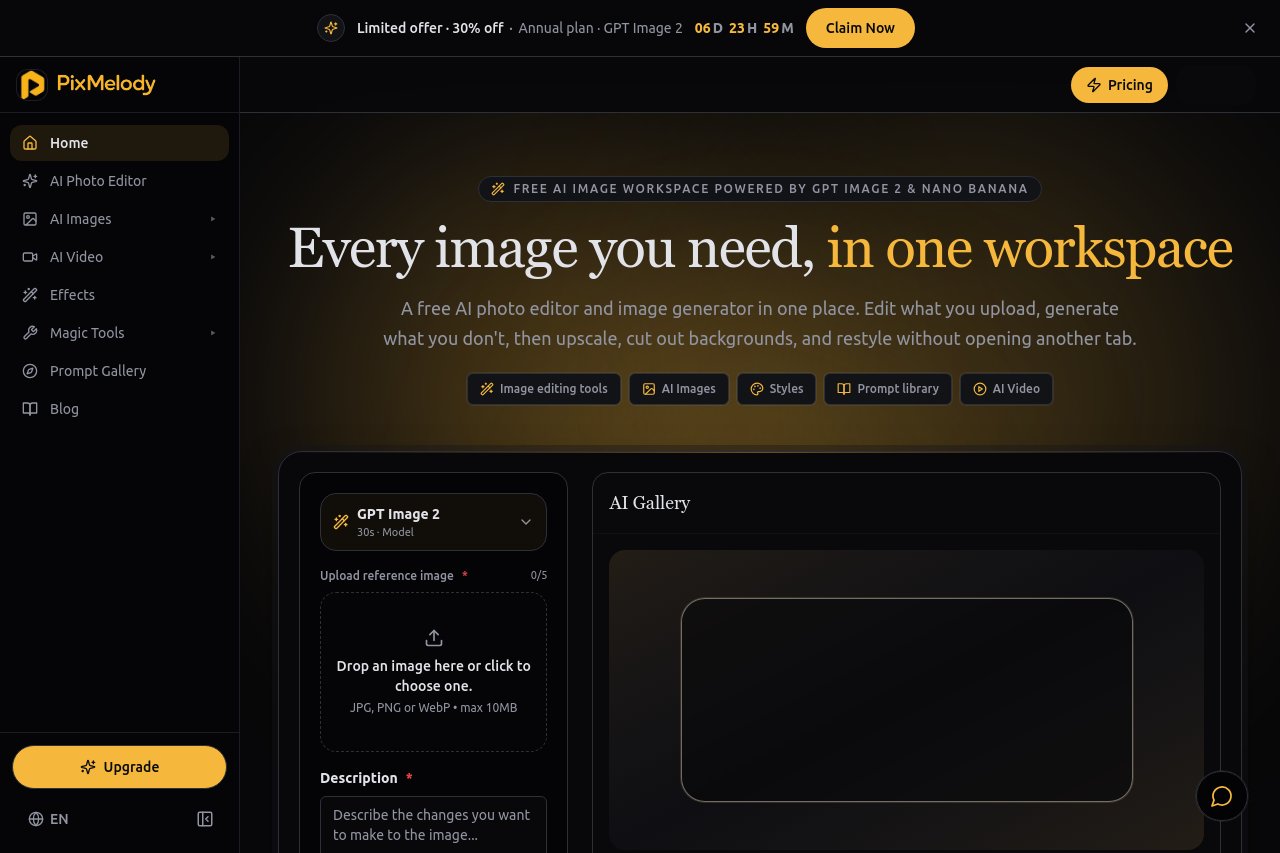Click the Blog book icon
This screenshot has width=1280, height=853.
tap(30, 409)
